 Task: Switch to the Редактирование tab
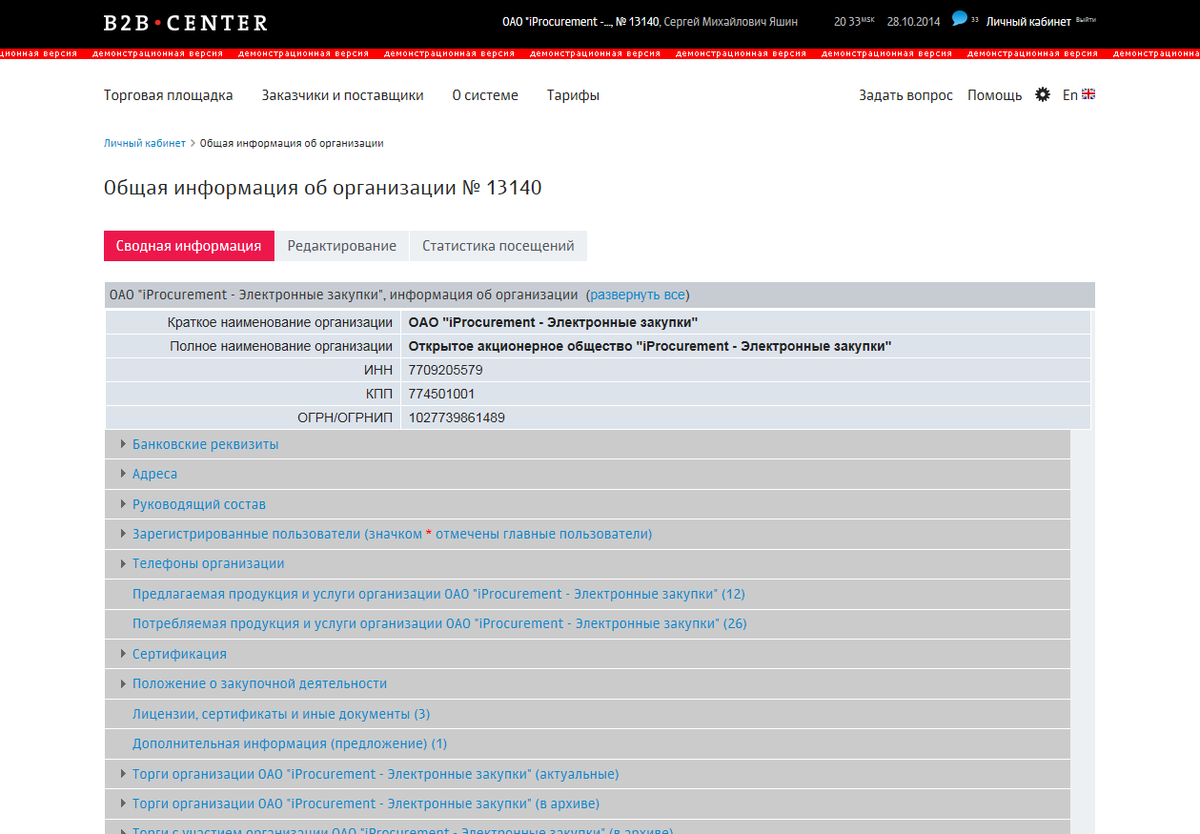(x=342, y=246)
